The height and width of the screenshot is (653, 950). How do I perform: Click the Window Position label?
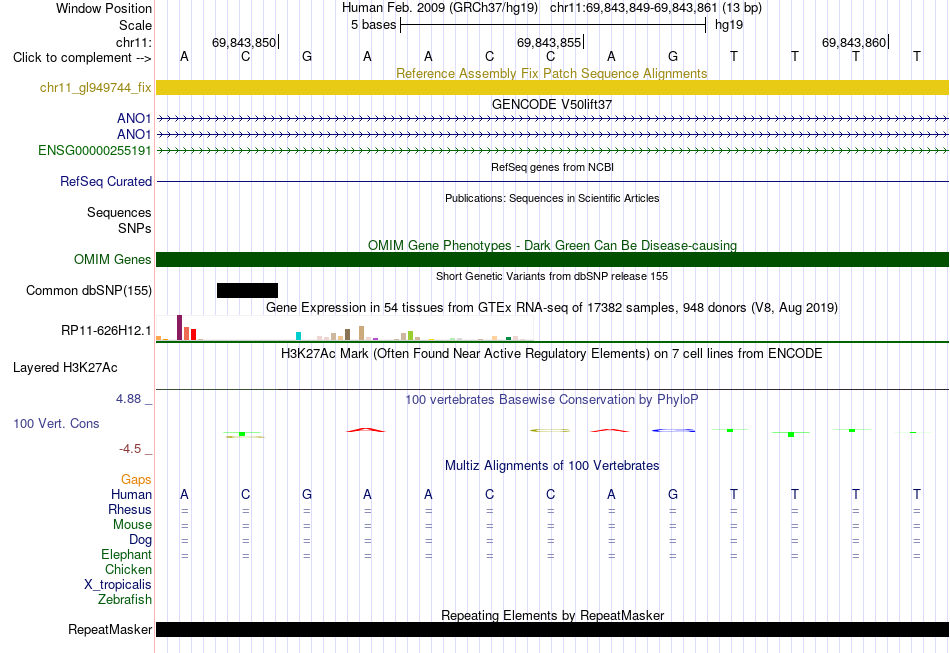click(104, 8)
